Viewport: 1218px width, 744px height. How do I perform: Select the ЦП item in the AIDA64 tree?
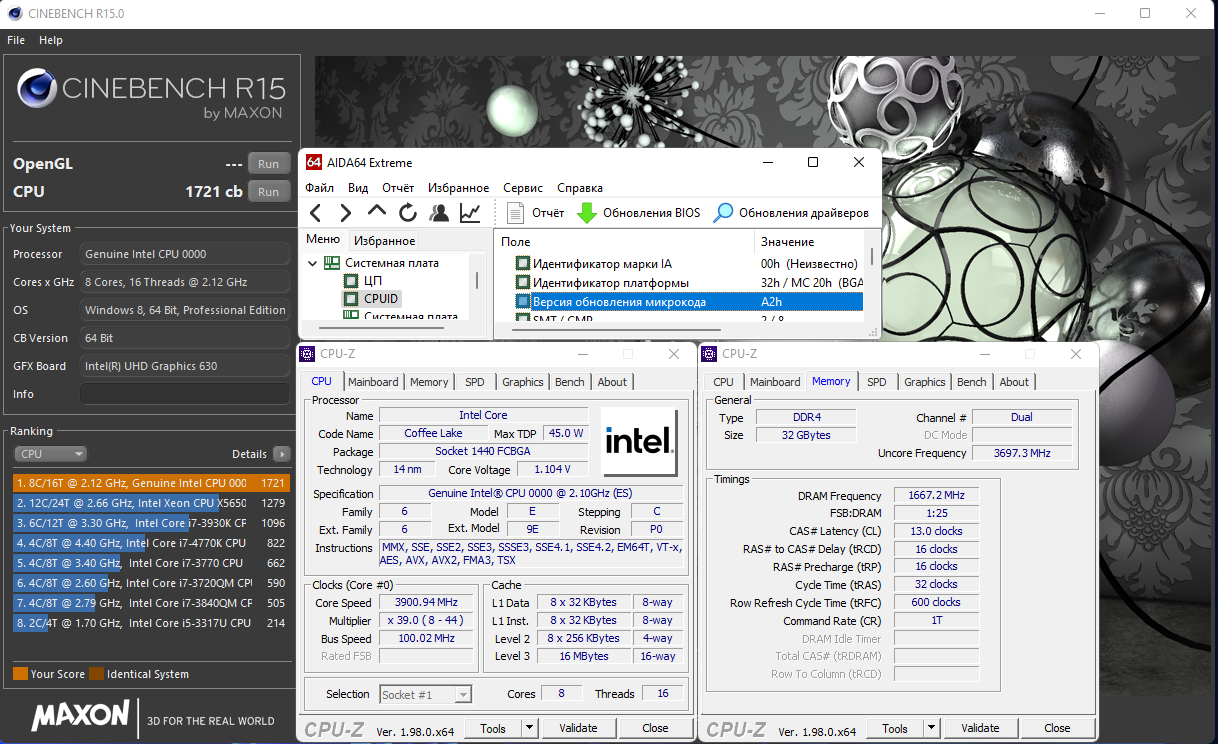coord(372,281)
